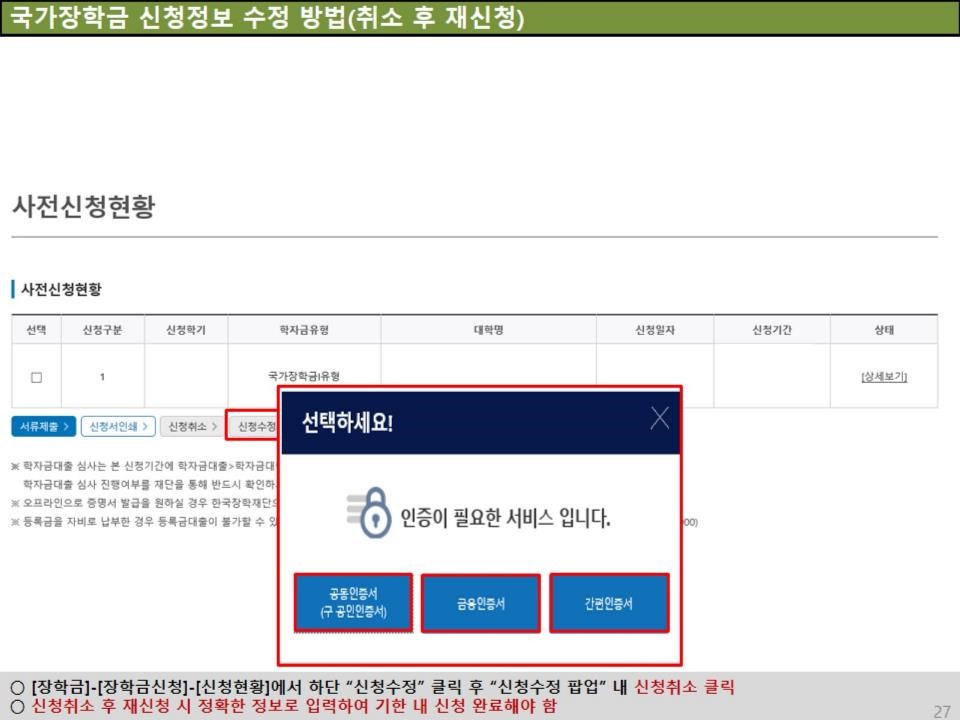Viewport: 960px width, 720px height.
Task: Click the 선택 column header
Action: 38,329
